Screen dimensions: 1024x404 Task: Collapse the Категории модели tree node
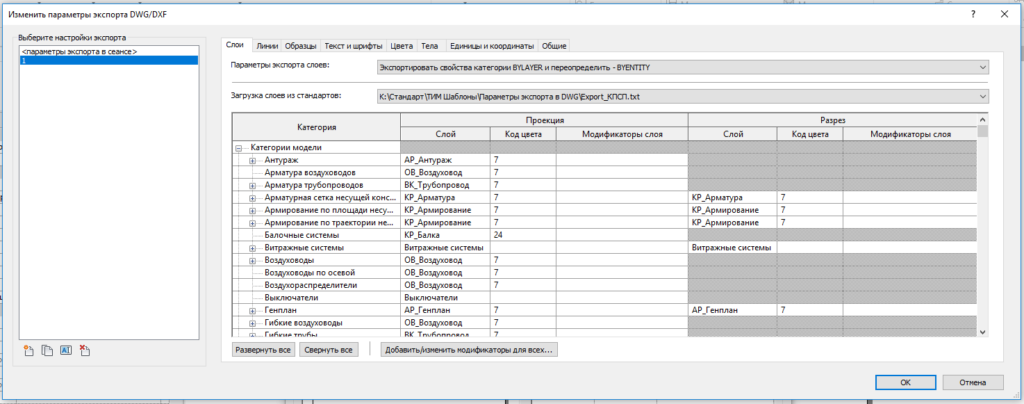tap(240, 147)
